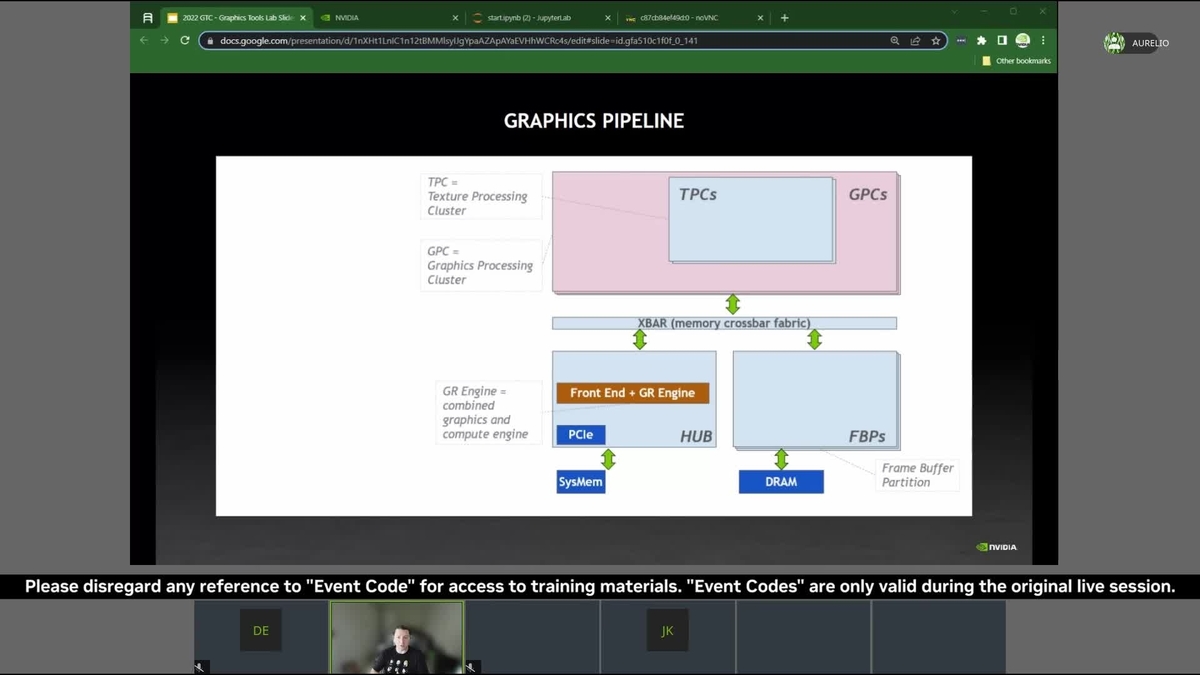Reload the page with the refresh icon
Screen dimensions: 1200x675
[185, 41]
